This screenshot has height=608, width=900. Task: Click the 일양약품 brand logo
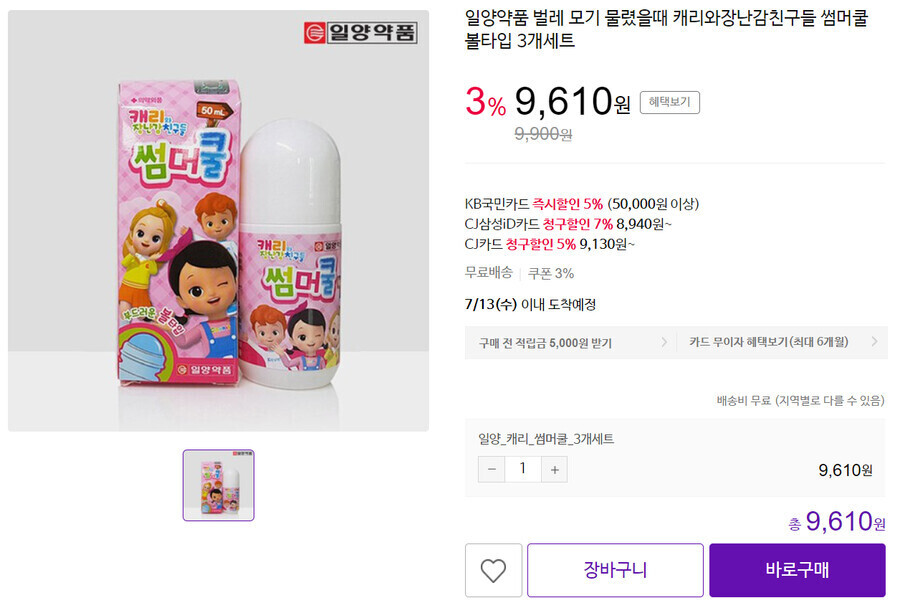(359, 31)
